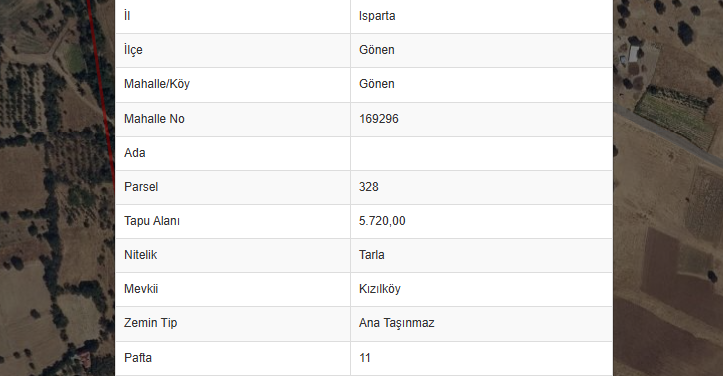This screenshot has height=376, width=723.
Task: Select the Ana Taşınmaz value
Action: tap(397, 323)
